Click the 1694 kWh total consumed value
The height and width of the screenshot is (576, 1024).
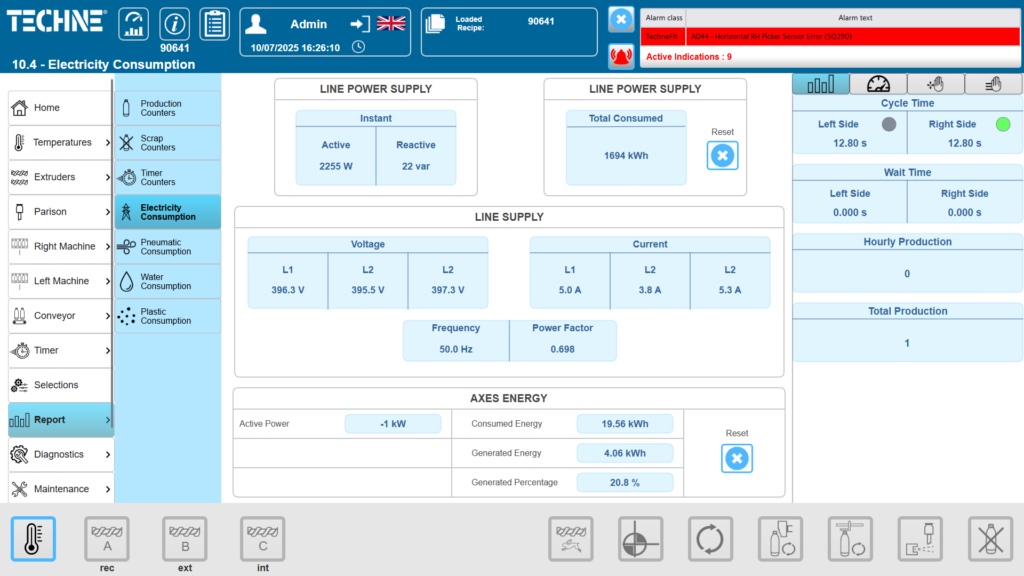coord(626,155)
